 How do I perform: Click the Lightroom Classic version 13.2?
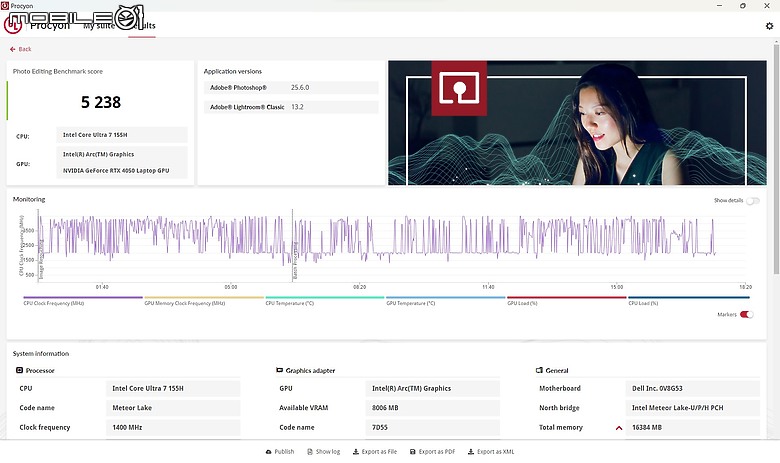(297, 107)
